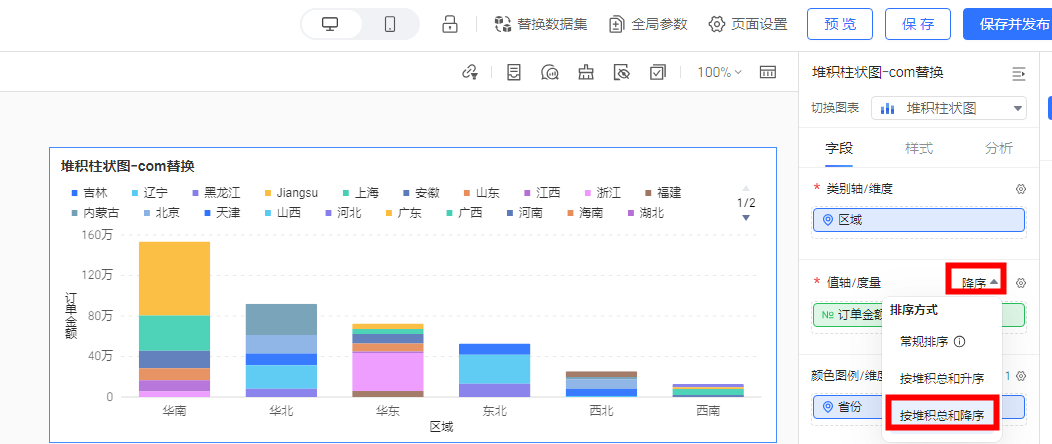
Task: Click the Jiangsu yellow legend swatch
Action: coord(268,193)
